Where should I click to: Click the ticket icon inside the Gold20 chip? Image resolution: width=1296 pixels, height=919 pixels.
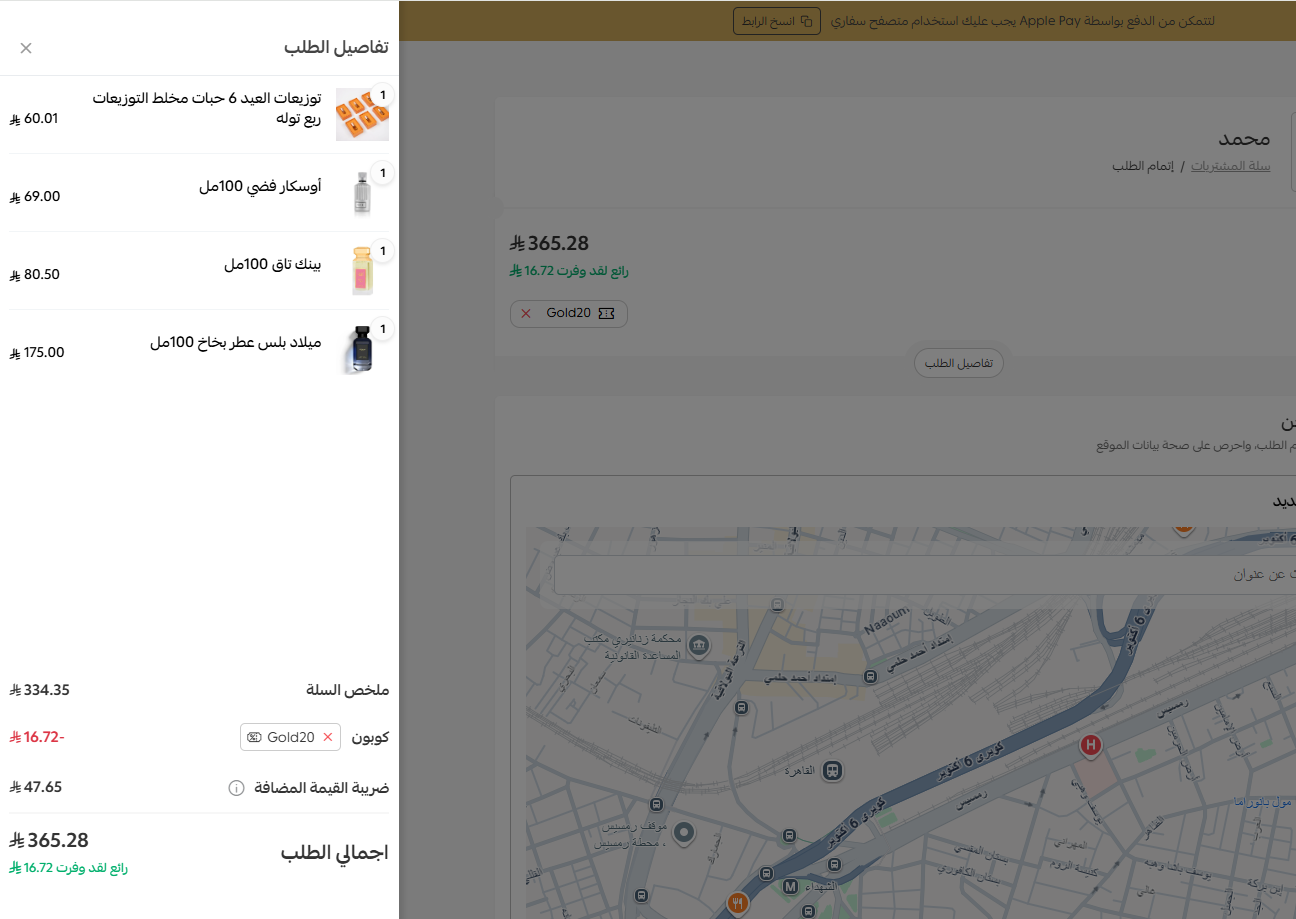[x=604, y=313]
